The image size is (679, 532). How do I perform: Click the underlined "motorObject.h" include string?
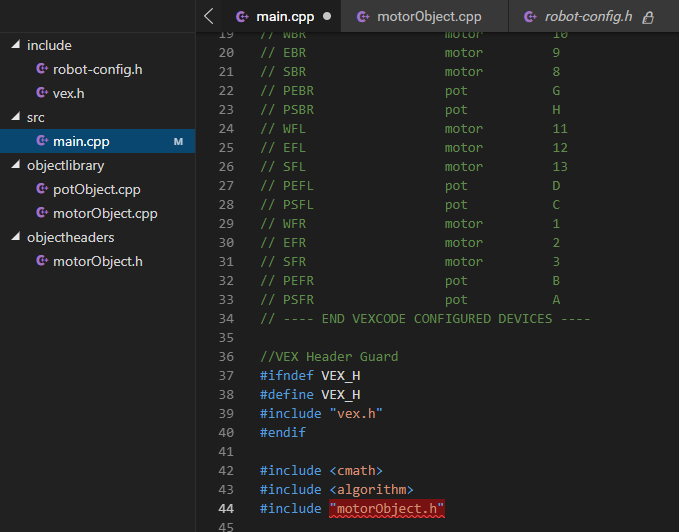click(387, 509)
